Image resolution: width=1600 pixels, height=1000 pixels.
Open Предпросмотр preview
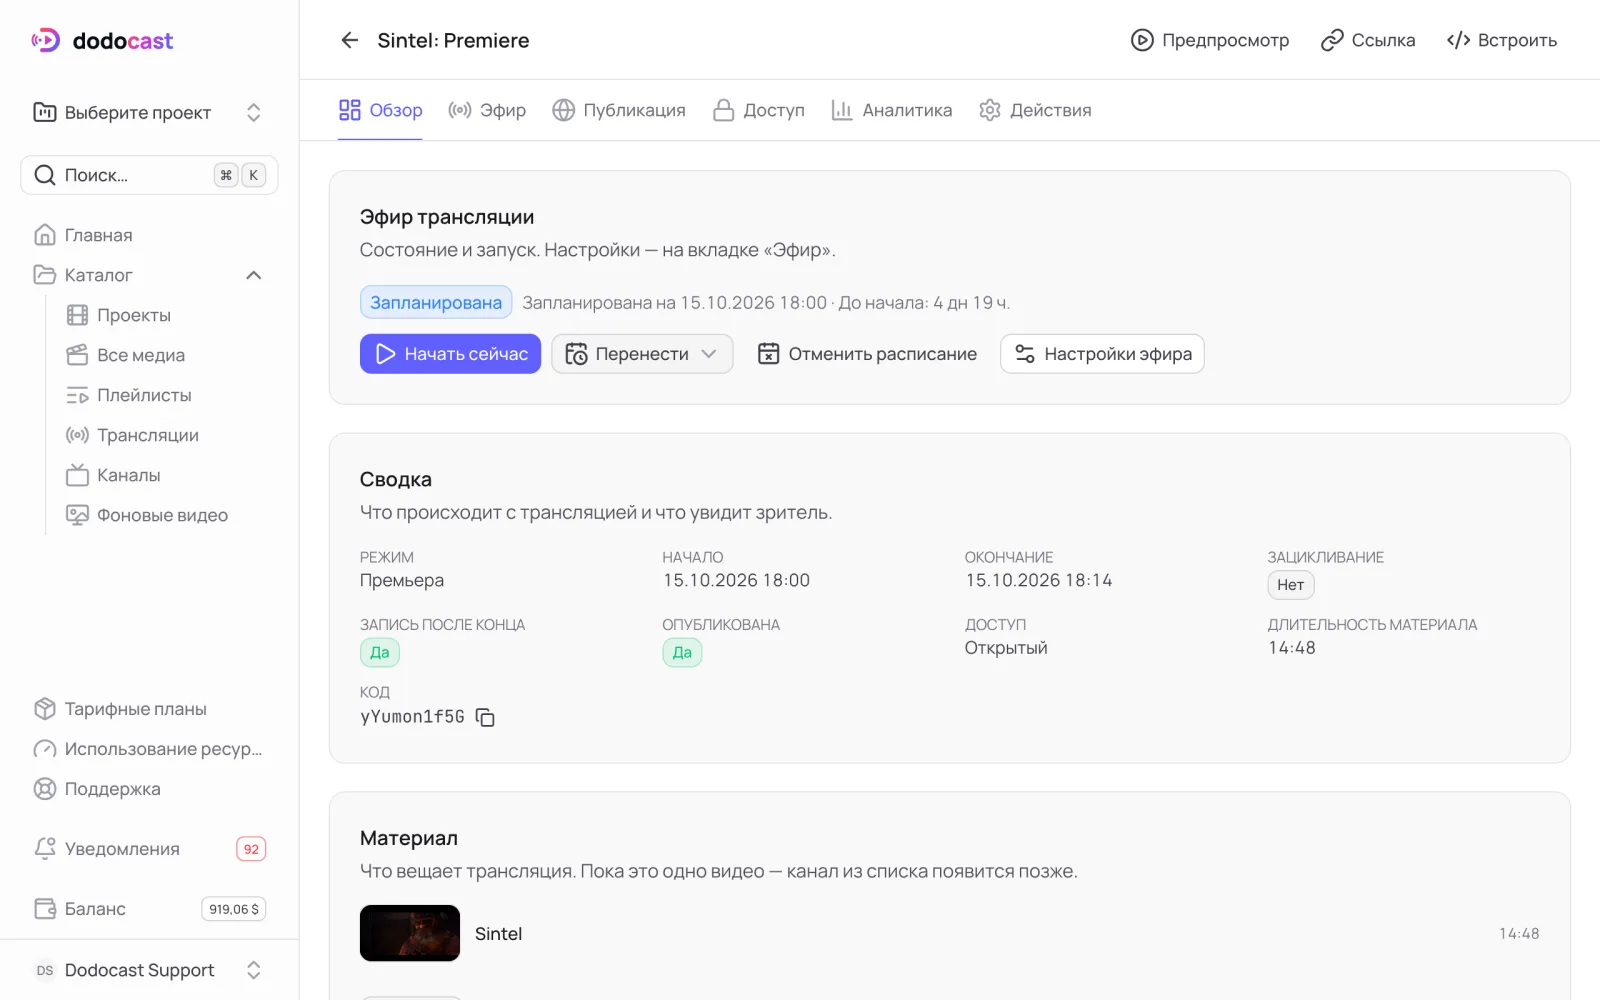[1210, 40]
